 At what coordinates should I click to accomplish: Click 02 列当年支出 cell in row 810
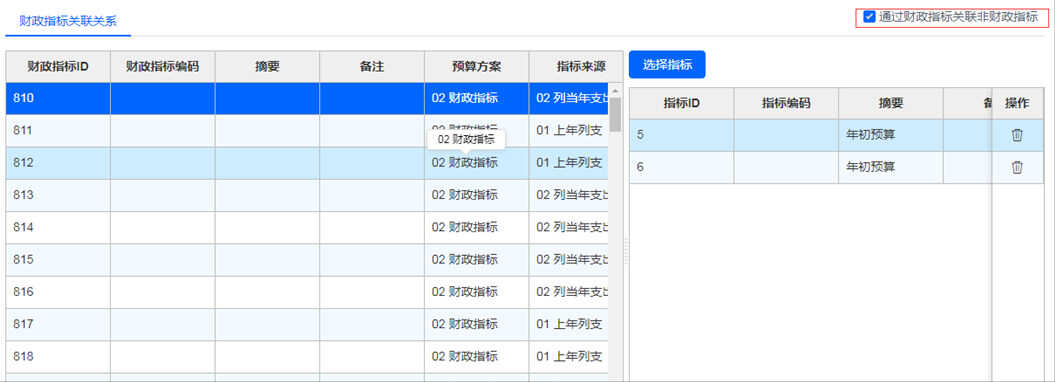[x=569, y=98]
